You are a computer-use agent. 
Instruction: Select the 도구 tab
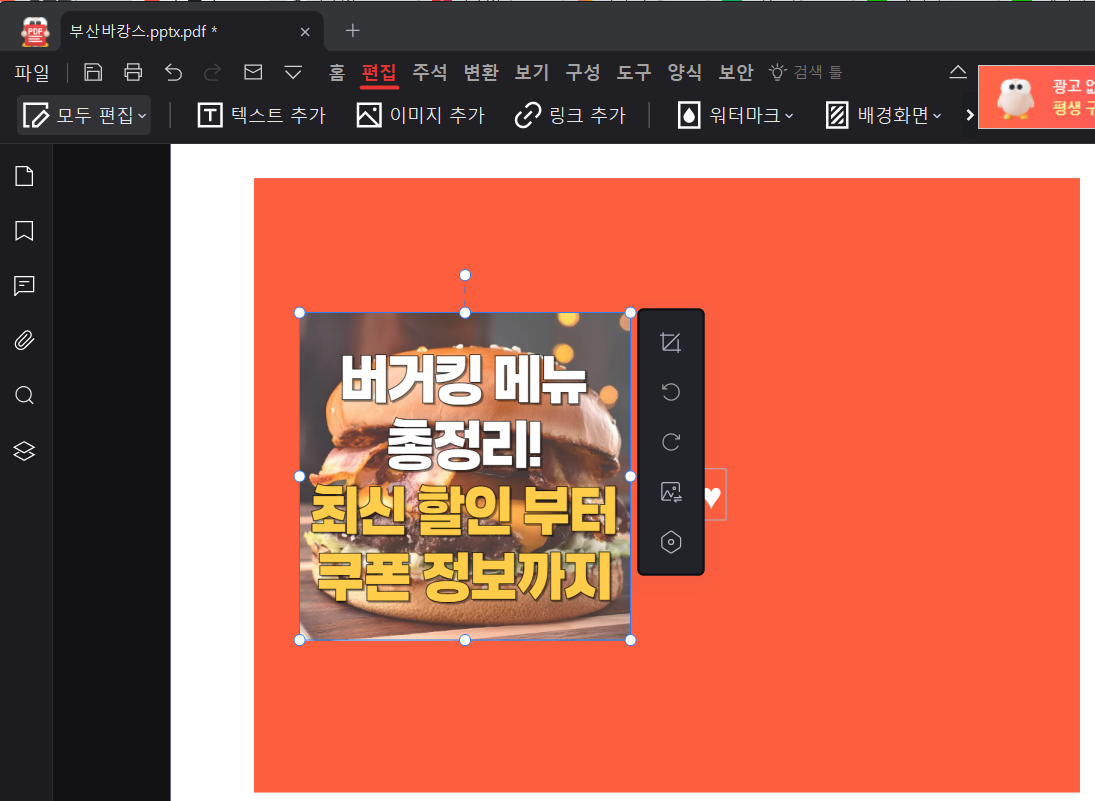[634, 72]
